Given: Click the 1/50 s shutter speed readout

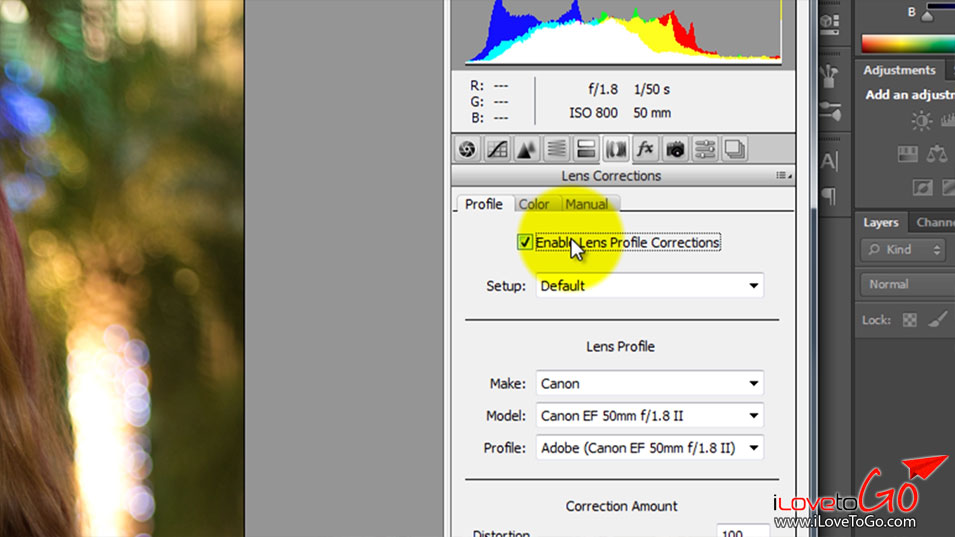Looking at the screenshot, I should click(652, 90).
